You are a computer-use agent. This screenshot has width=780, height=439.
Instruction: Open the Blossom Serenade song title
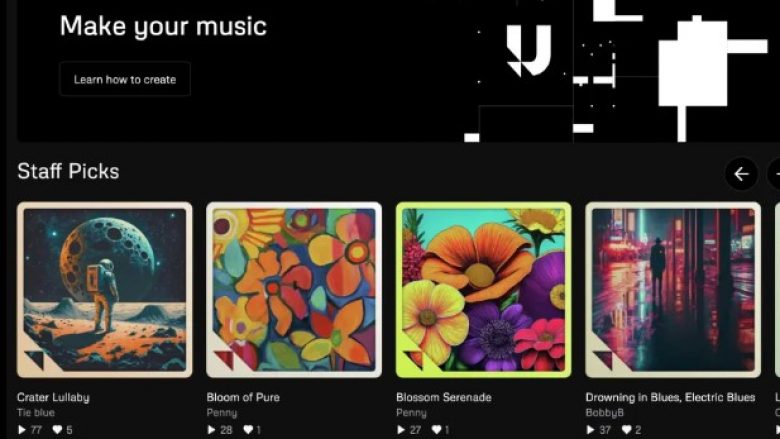pyautogui.click(x=444, y=397)
